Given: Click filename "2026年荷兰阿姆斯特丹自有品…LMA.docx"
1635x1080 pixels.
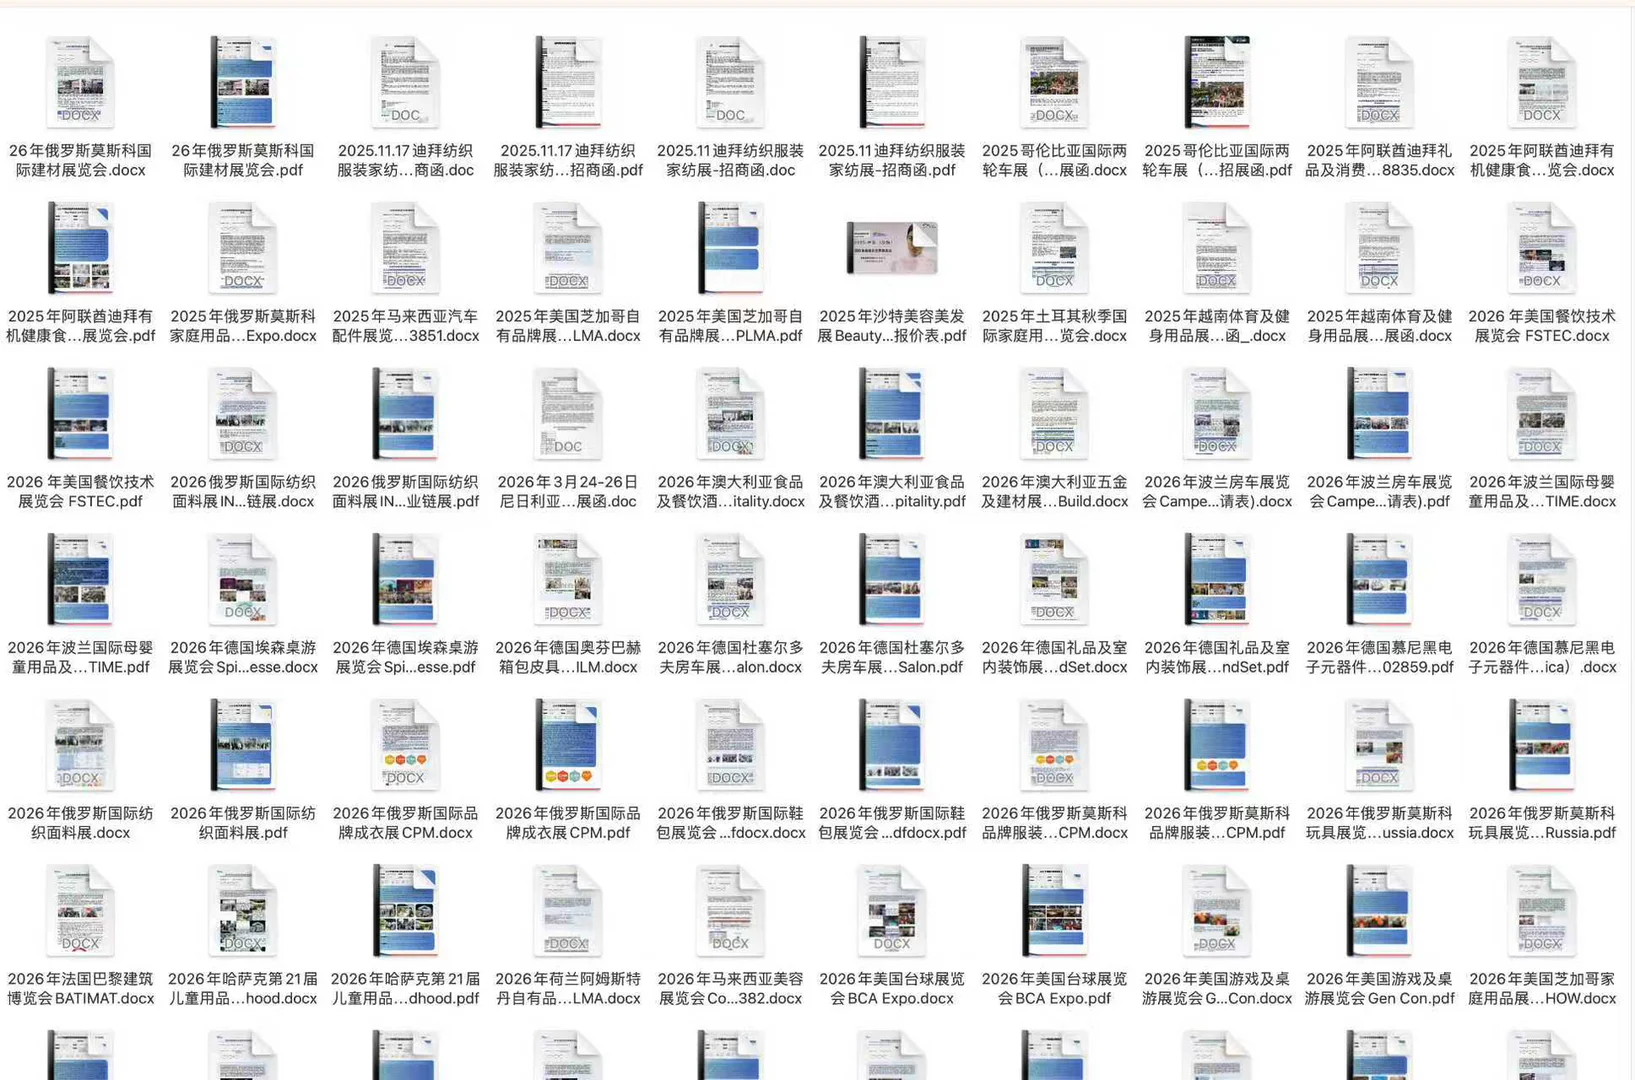Looking at the screenshot, I should click(x=568, y=989).
